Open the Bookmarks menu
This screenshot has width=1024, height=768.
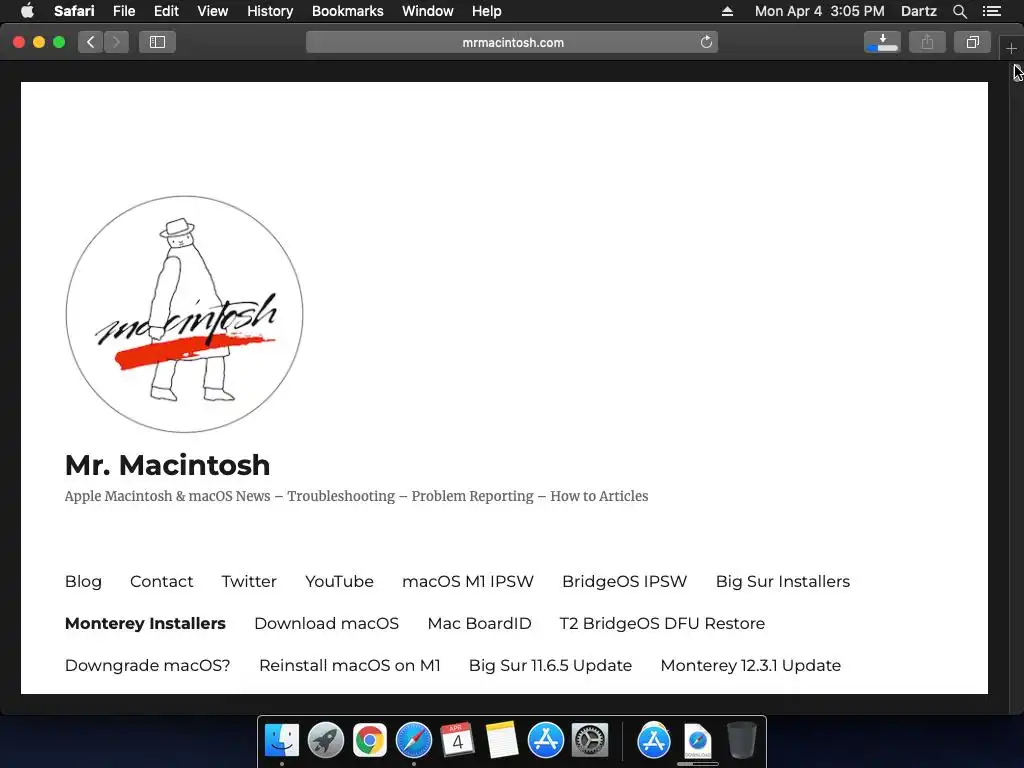(x=347, y=11)
